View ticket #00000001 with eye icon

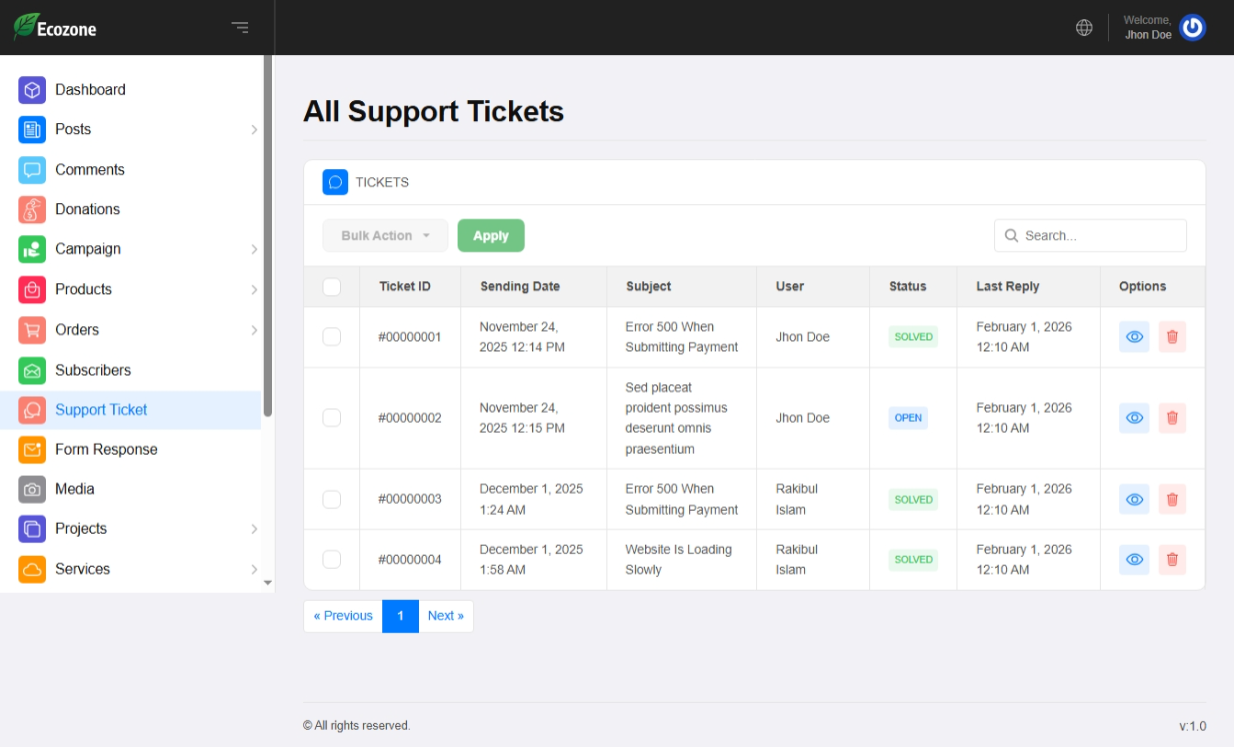1134,337
